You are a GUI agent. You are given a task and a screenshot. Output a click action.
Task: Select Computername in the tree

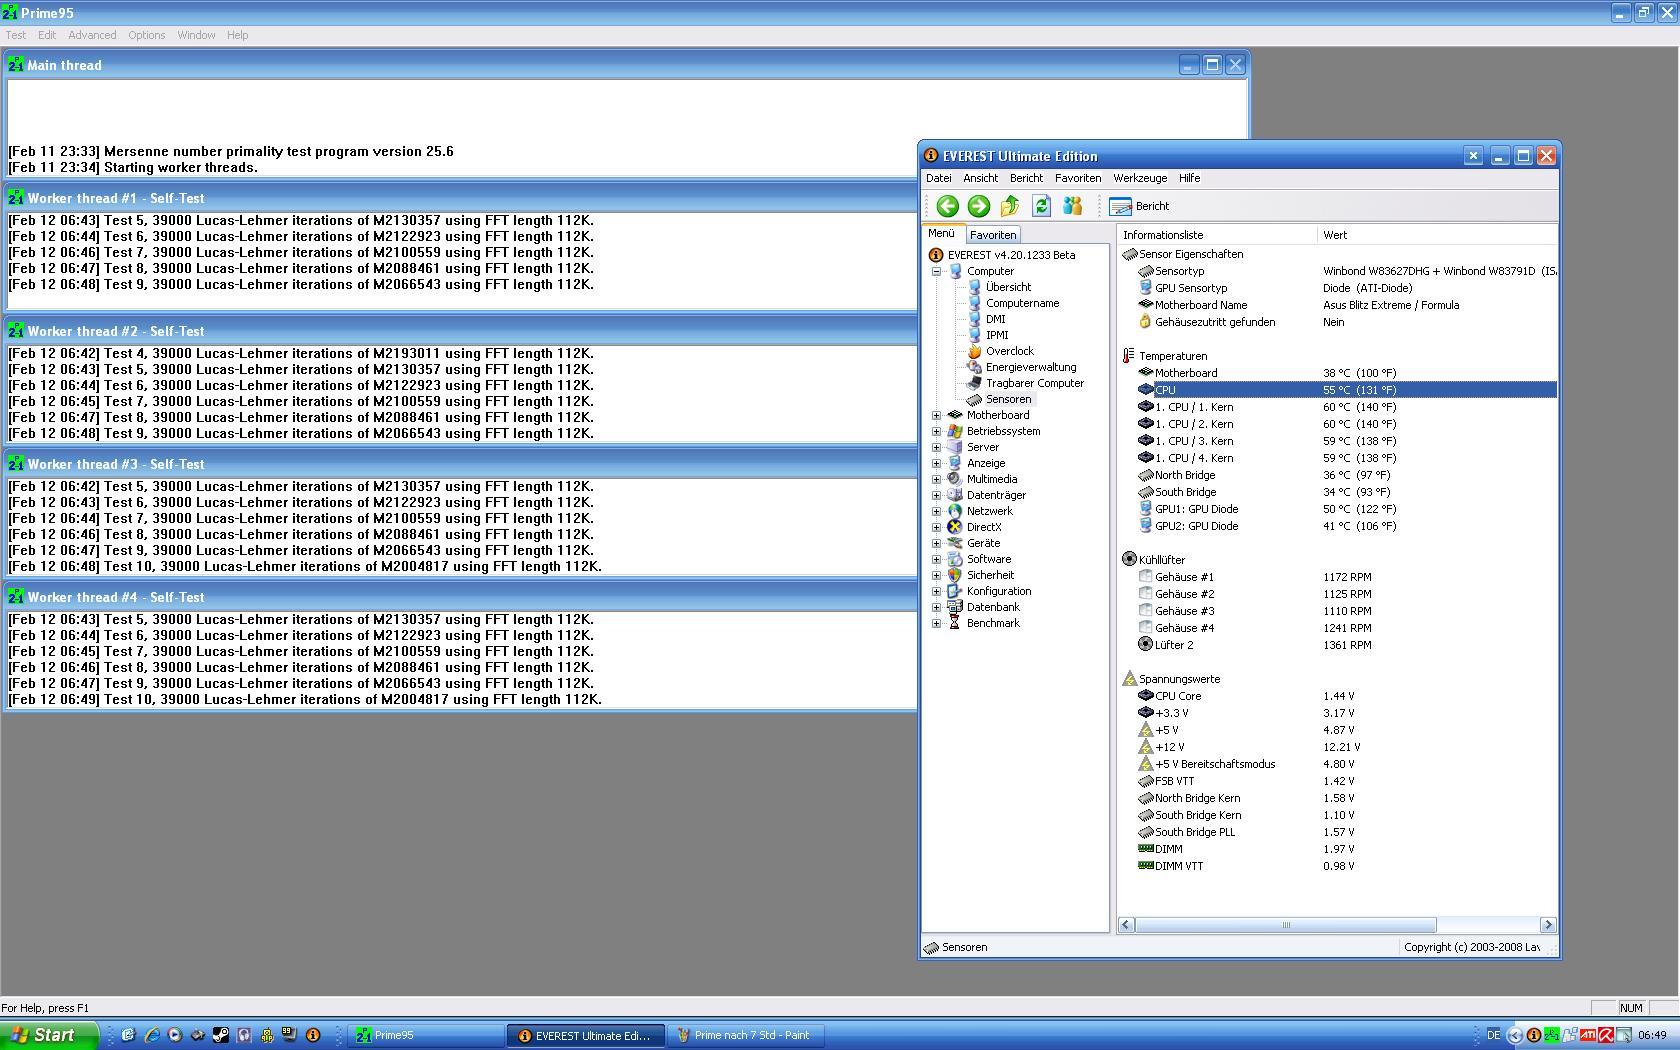(1022, 303)
